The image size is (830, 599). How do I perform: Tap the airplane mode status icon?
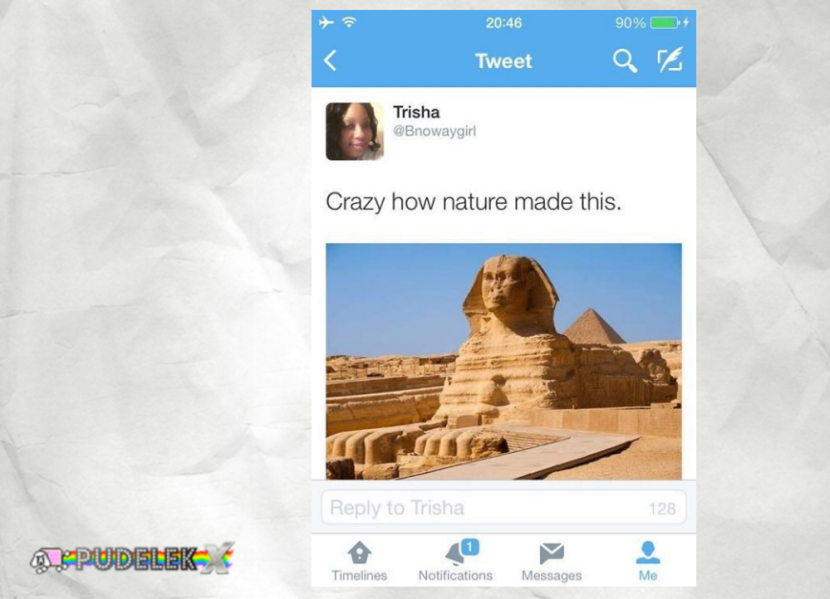click(327, 22)
